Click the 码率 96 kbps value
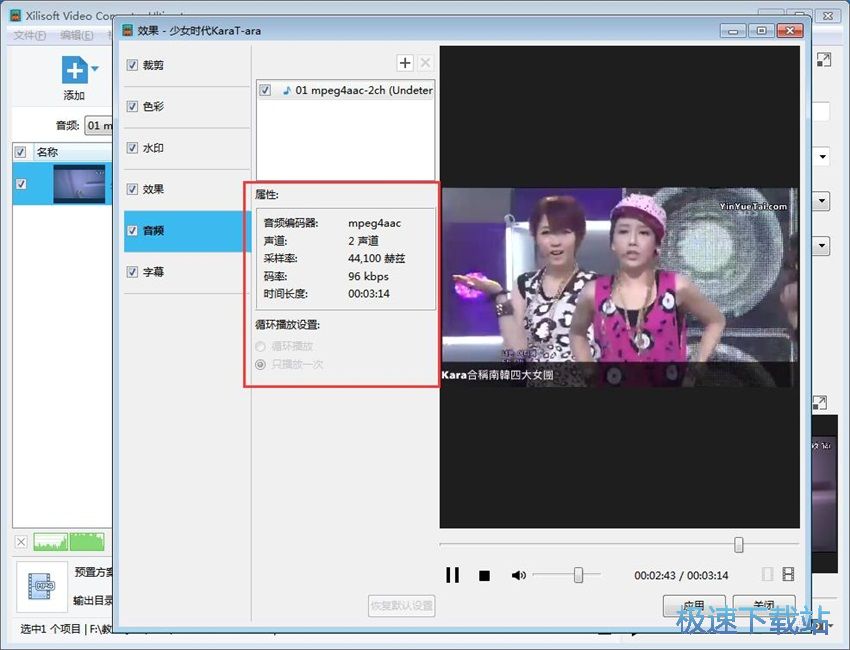 pos(369,276)
